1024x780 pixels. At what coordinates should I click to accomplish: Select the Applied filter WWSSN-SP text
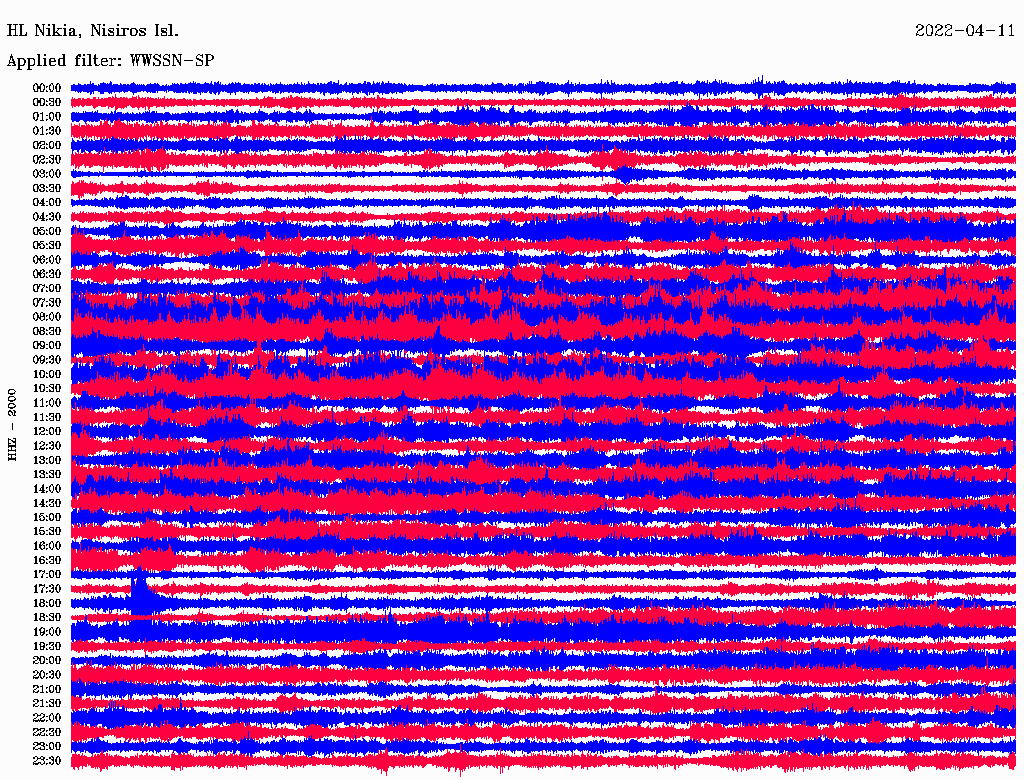110,60
